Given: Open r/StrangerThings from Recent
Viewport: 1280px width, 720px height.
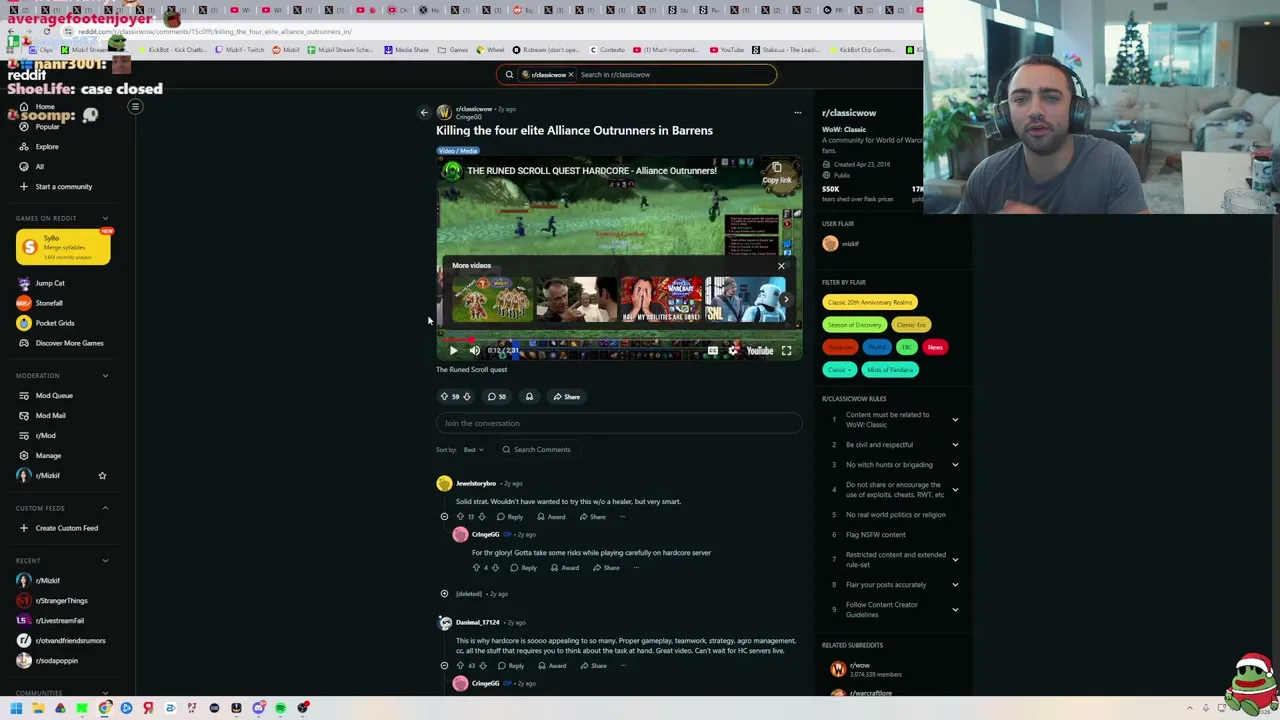Looking at the screenshot, I should pos(60,601).
